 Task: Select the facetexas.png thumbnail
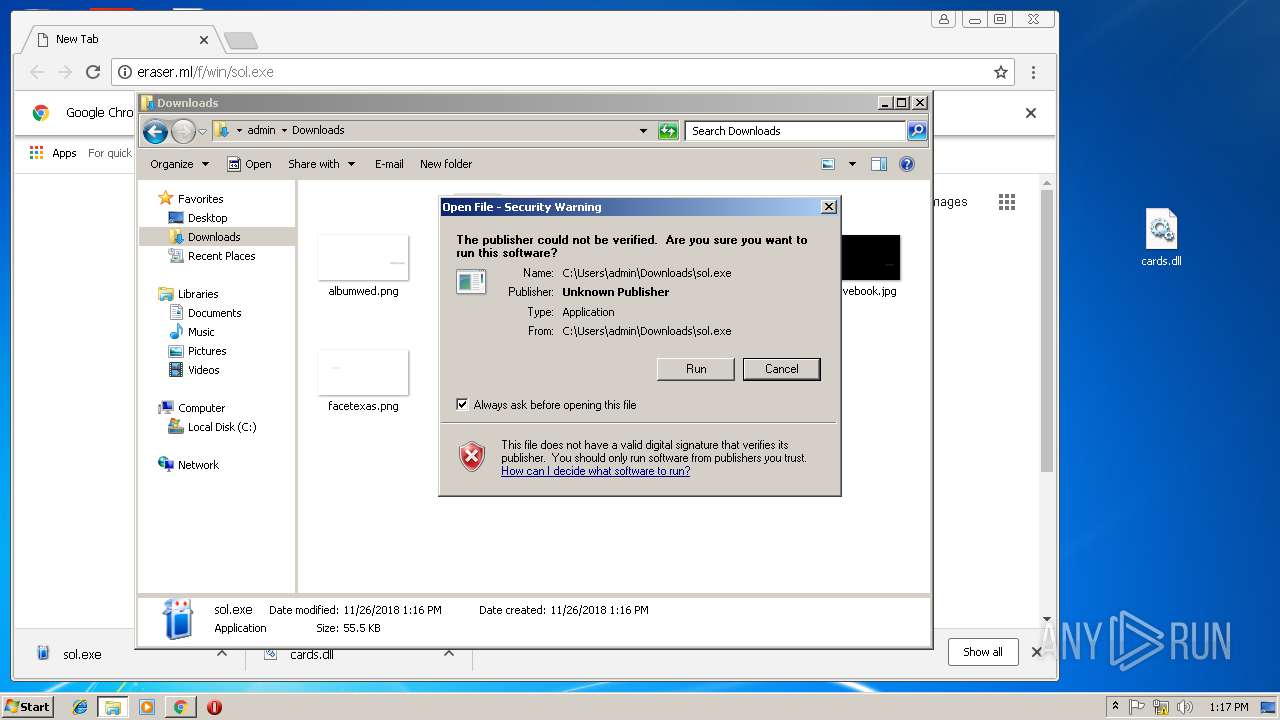(363, 373)
